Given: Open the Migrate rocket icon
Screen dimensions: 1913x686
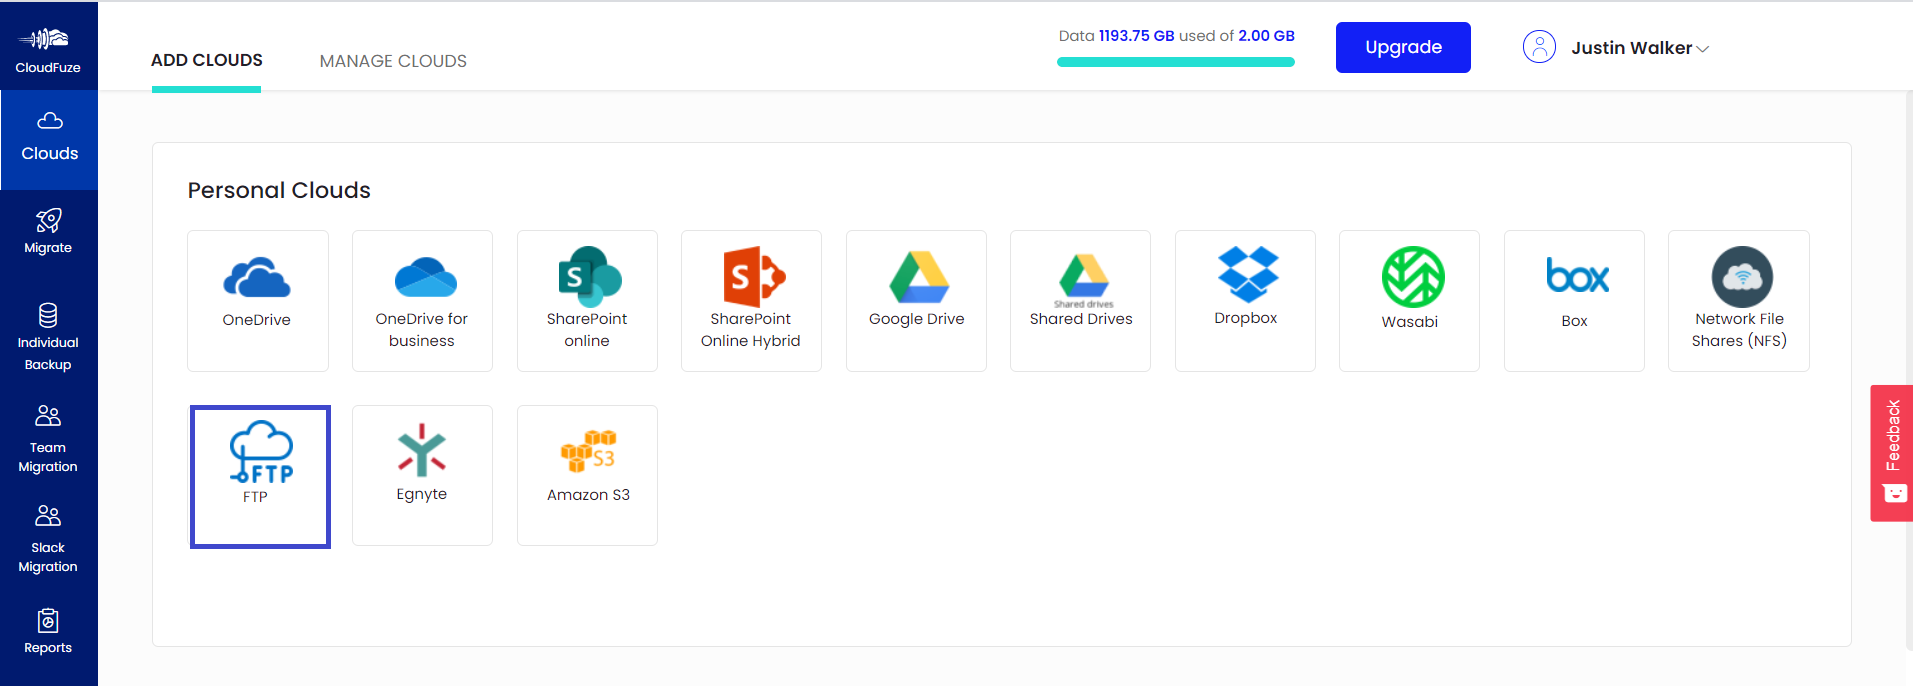Looking at the screenshot, I should [x=49, y=220].
